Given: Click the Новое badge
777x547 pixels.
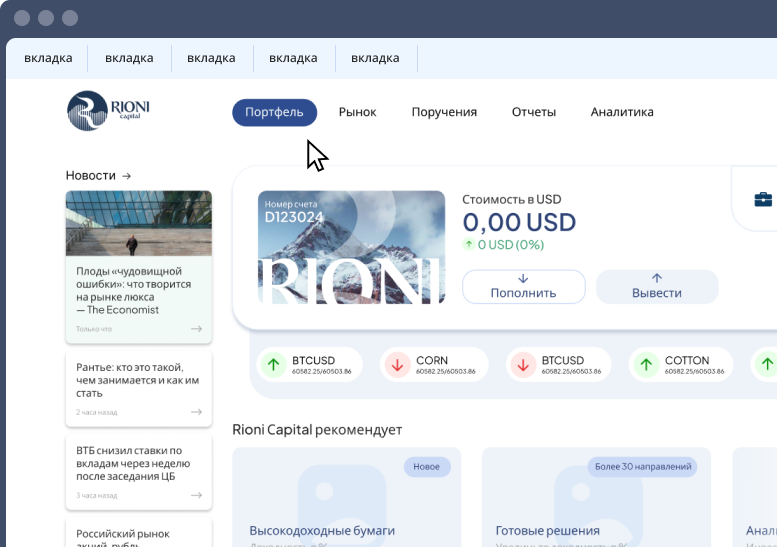Looking at the screenshot, I should pyautogui.click(x=427, y=467).
